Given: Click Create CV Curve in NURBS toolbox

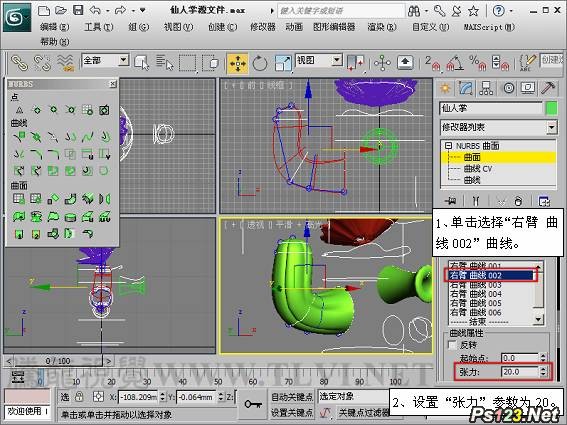Looking at the screenshot, I should (19, 137).
